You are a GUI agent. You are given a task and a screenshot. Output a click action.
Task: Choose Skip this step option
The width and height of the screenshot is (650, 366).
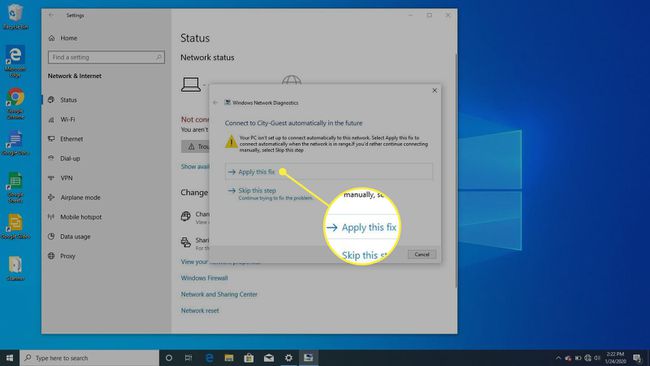[257, 191]
